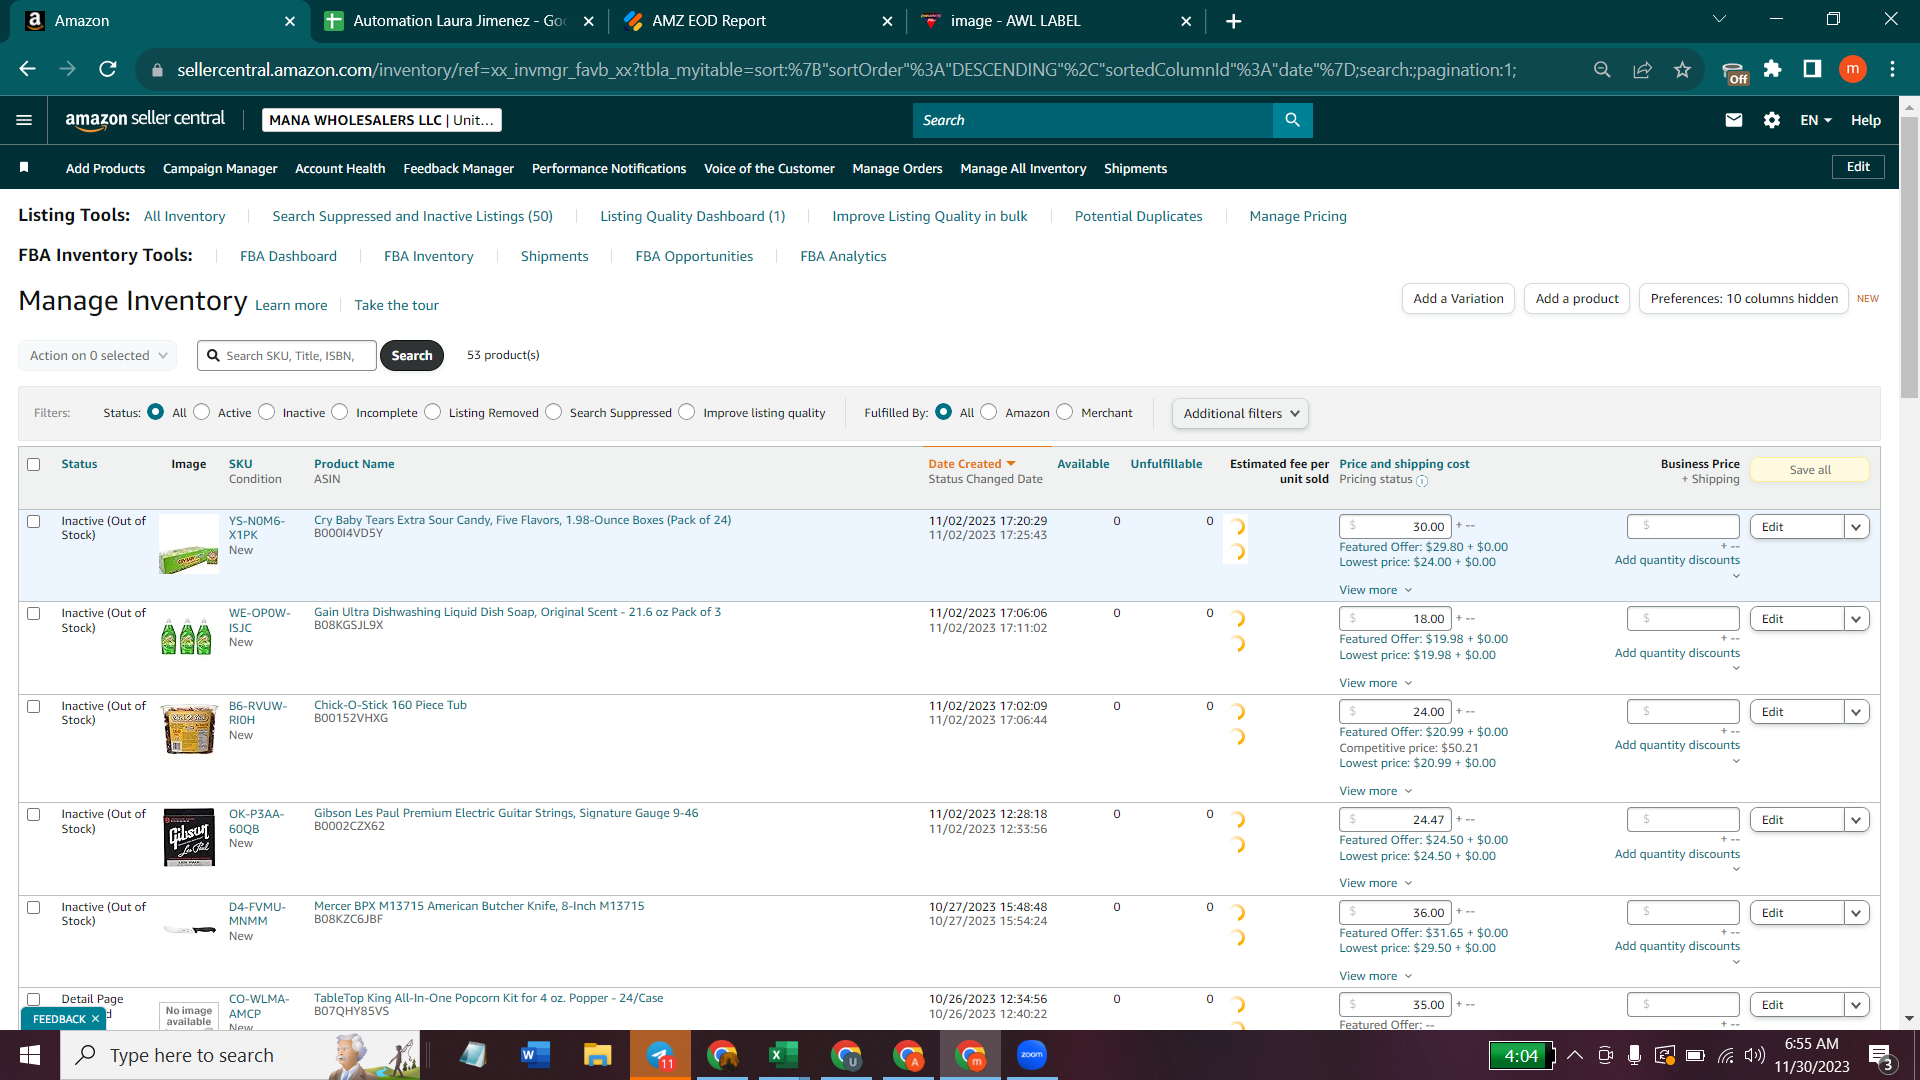Viewport: 1920px width, 1080px height.
Task: Select the Listing Removed status filter
Action: point(432,412)
